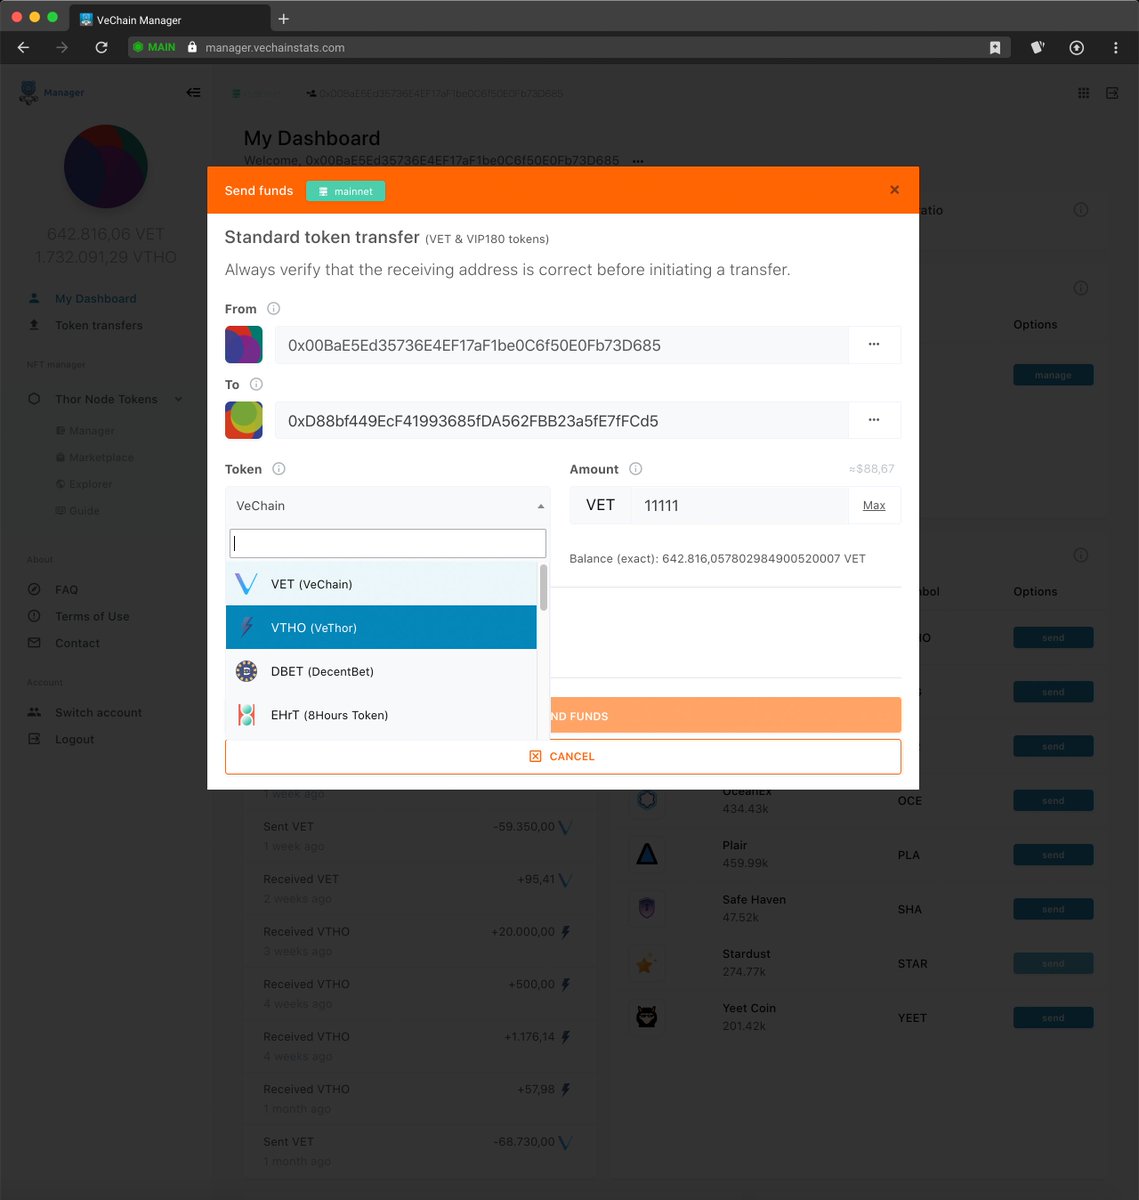This screenshot has height=1200, width=1139.
Task: Open a new browser tab
Action: coord(284,19)
